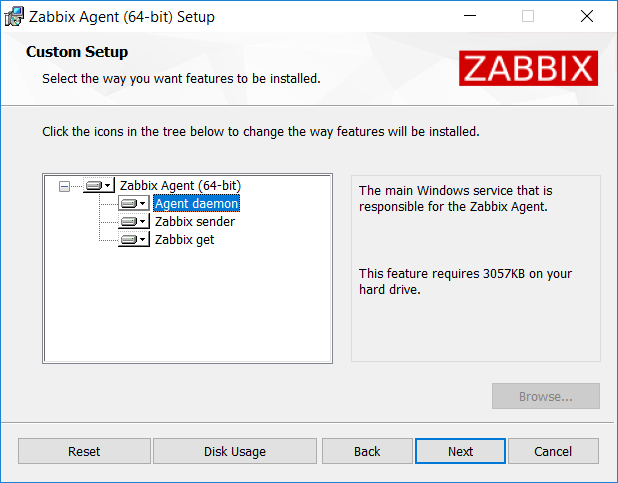Select the Zabbix get tree item
This screenshot has height=483, width=618.
point(184,240)
